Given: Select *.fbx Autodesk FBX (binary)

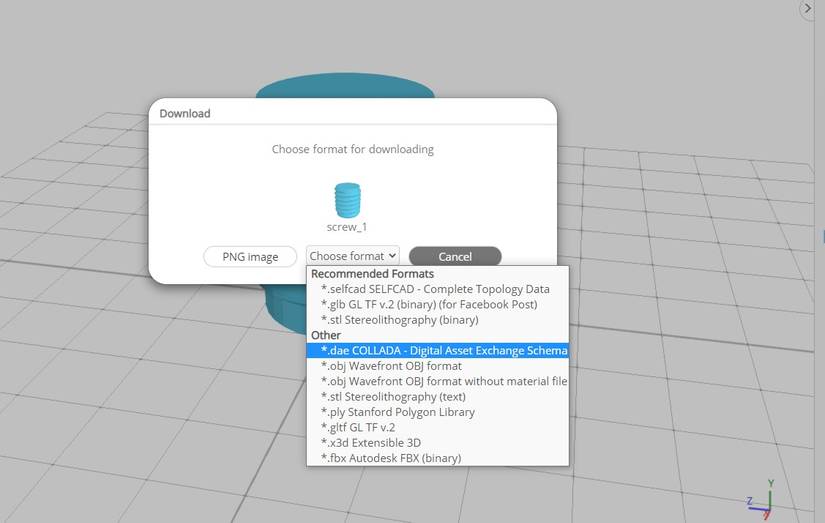Looking at the screenshot, I should point(437,458).
